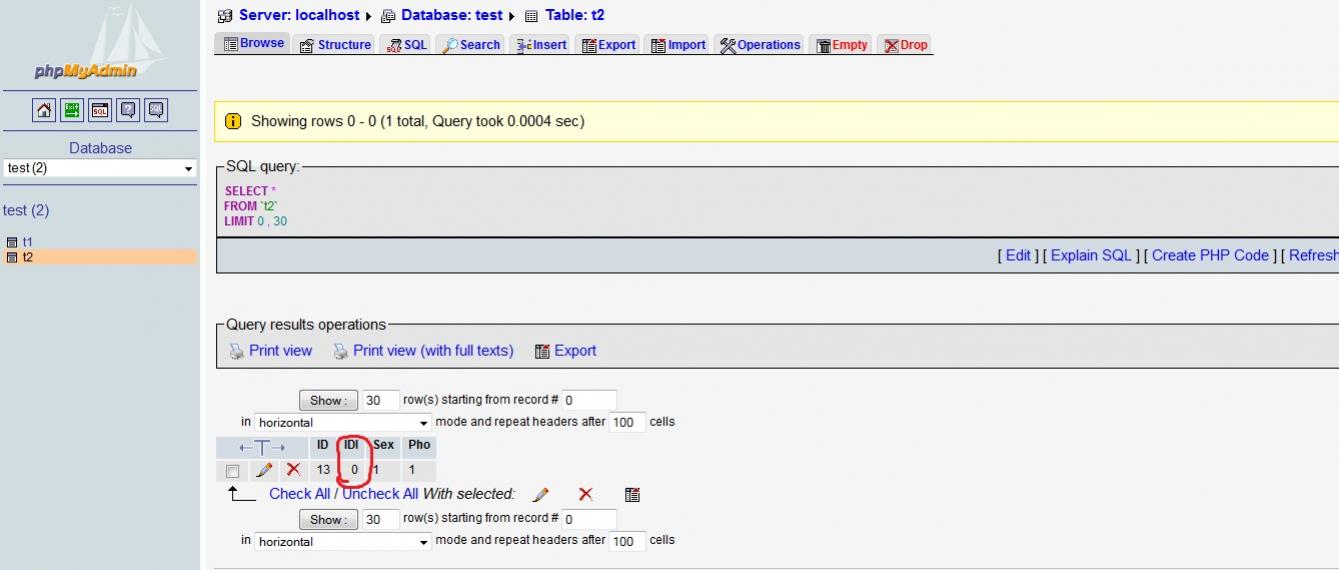Click the Pho cell value 1
The width and height of the screenshot is (1339, 570).
pos(412,469)
